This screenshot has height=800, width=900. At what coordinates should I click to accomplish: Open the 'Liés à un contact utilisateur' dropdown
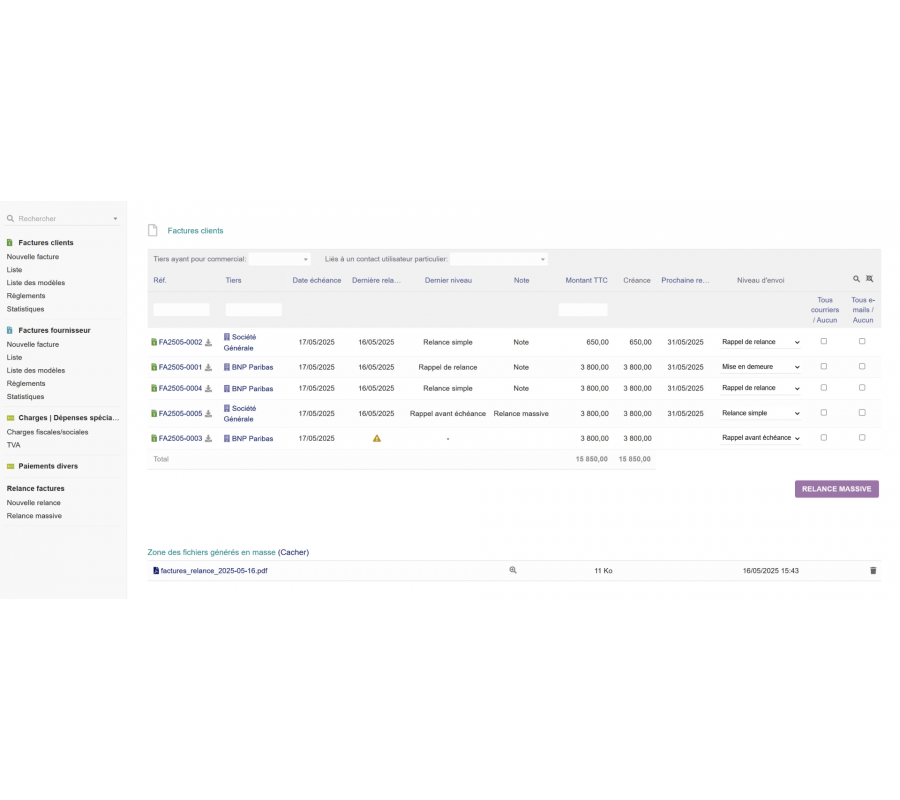[498, 259]
